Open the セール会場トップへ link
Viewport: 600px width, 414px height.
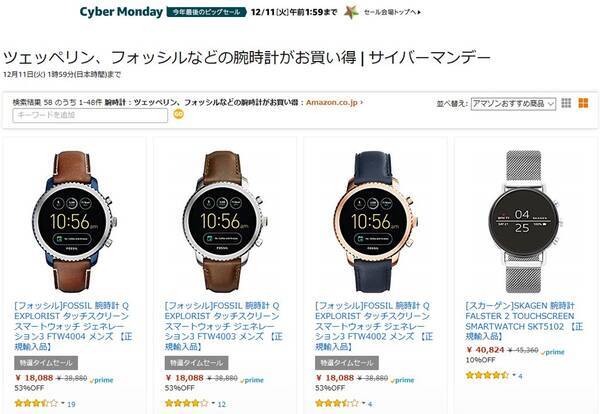[393, 12]
